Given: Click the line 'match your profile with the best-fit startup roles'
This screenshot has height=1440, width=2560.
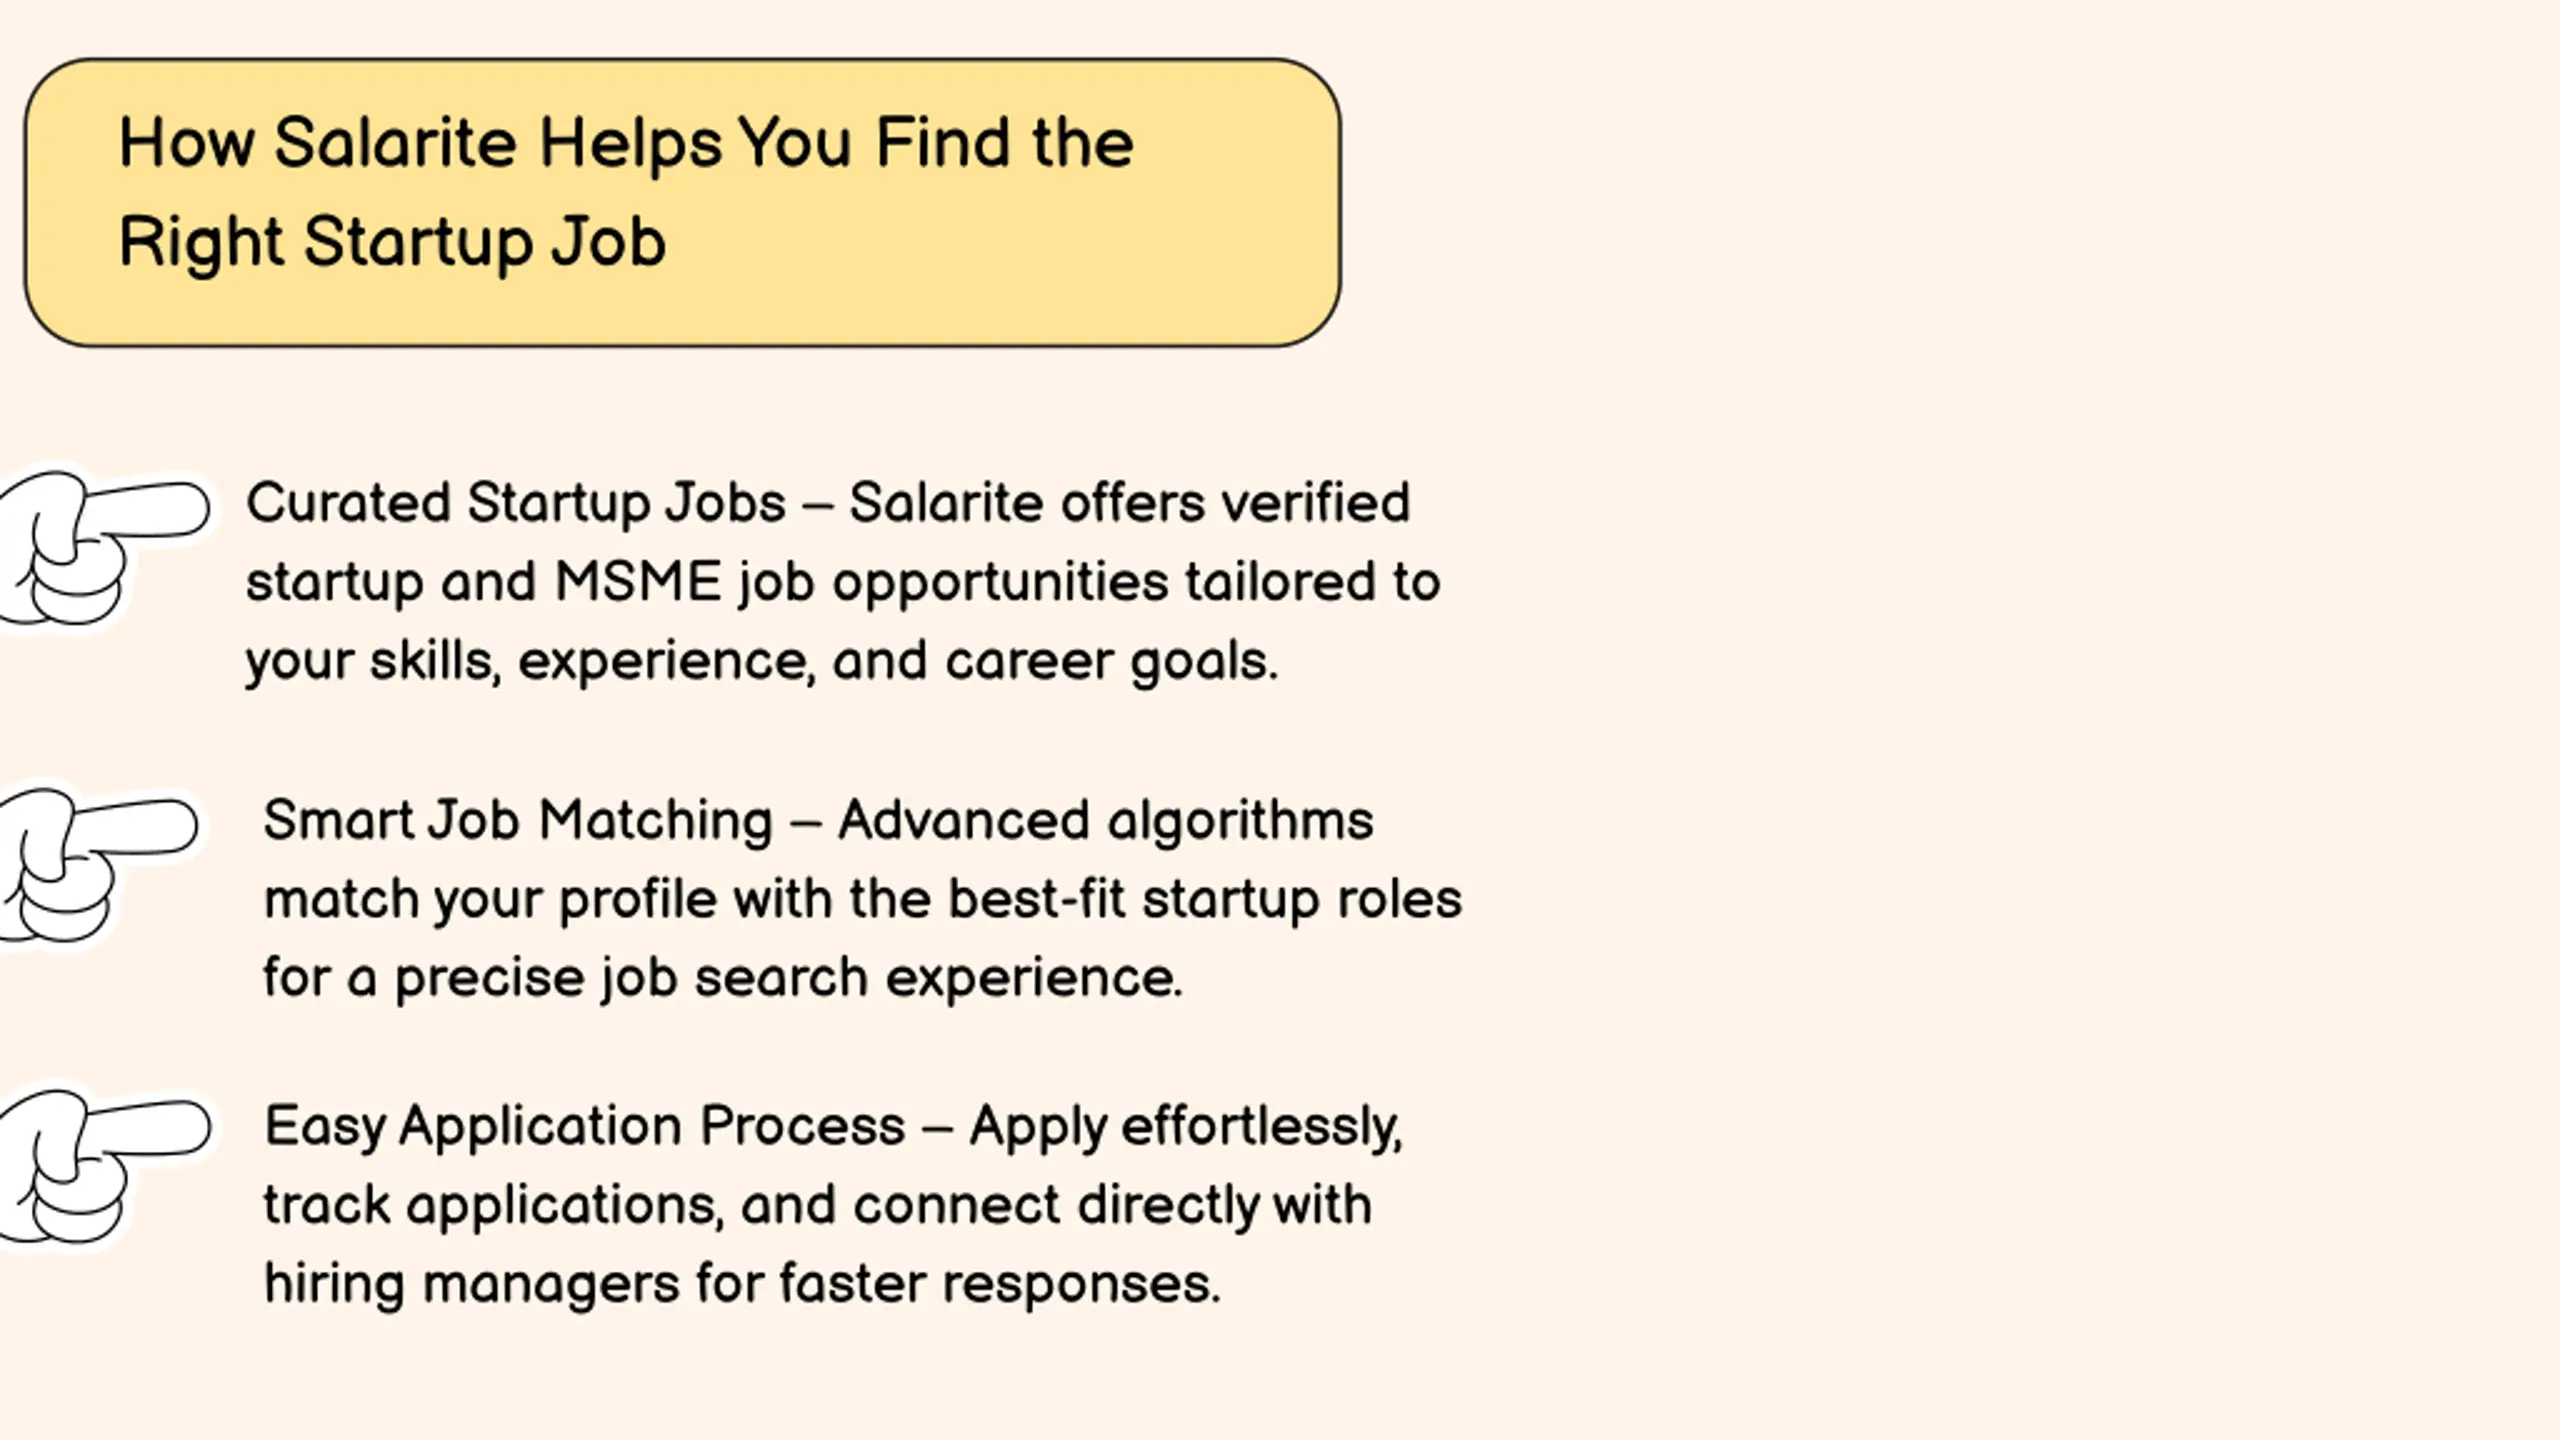Looking at the screenshot, I should coord(862,900).
